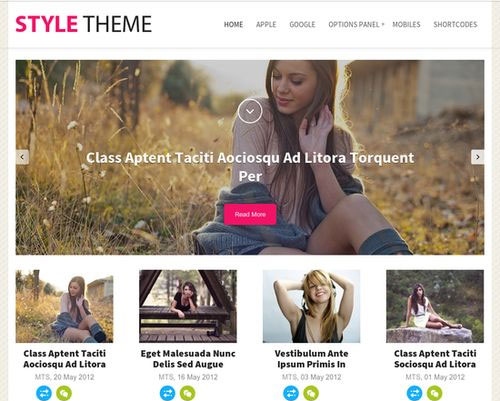Open Vestibulum Ante Ipsum Primis In post title
Screen dimensions: 500x401
[x=311, y=359]
